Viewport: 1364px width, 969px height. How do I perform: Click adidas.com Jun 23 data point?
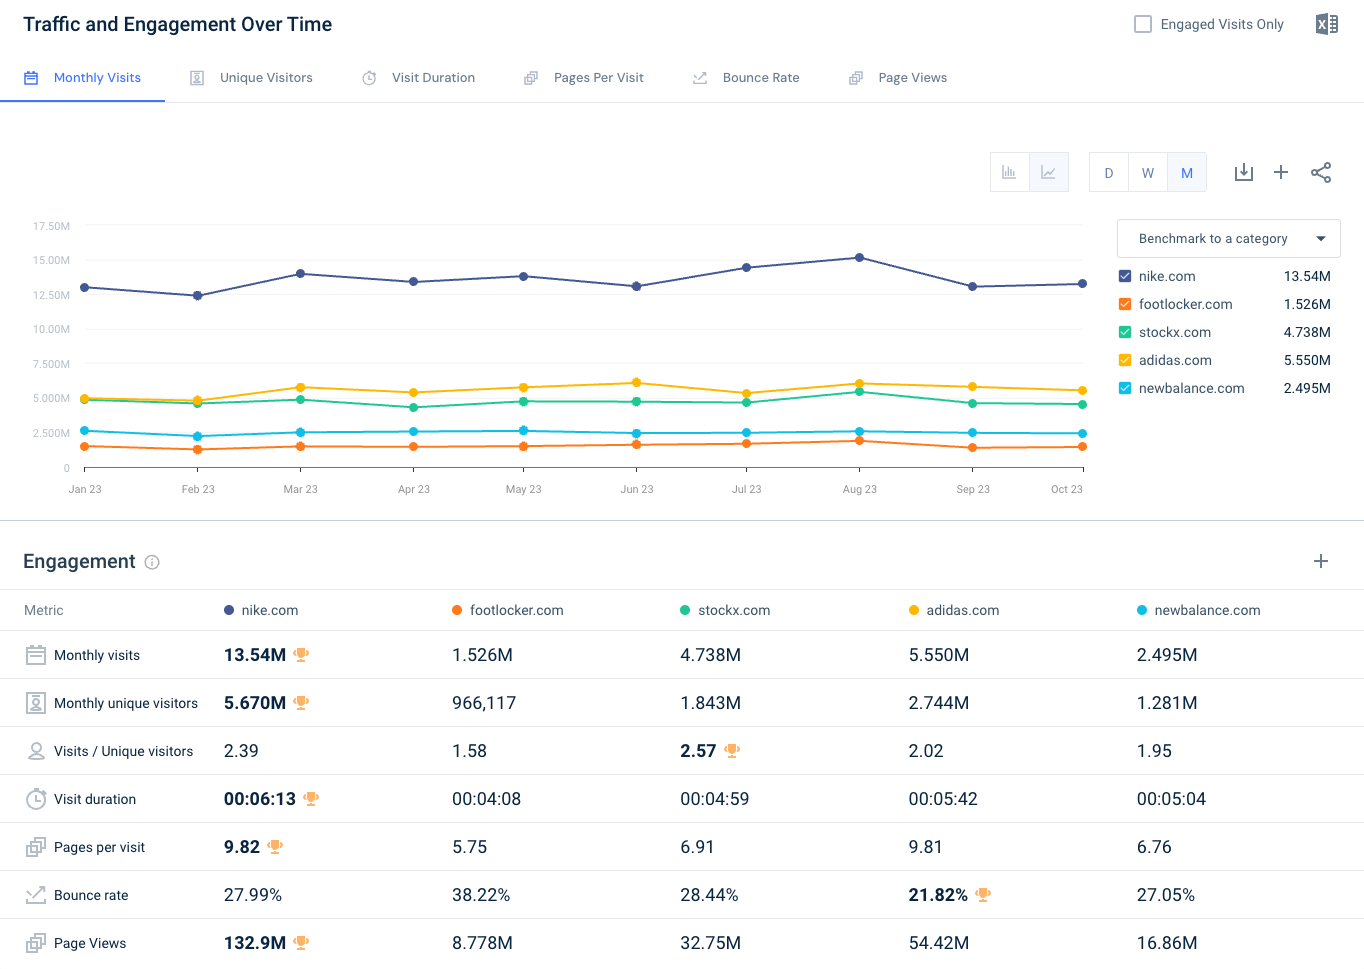pyautogui.click(x=636, y=383)
